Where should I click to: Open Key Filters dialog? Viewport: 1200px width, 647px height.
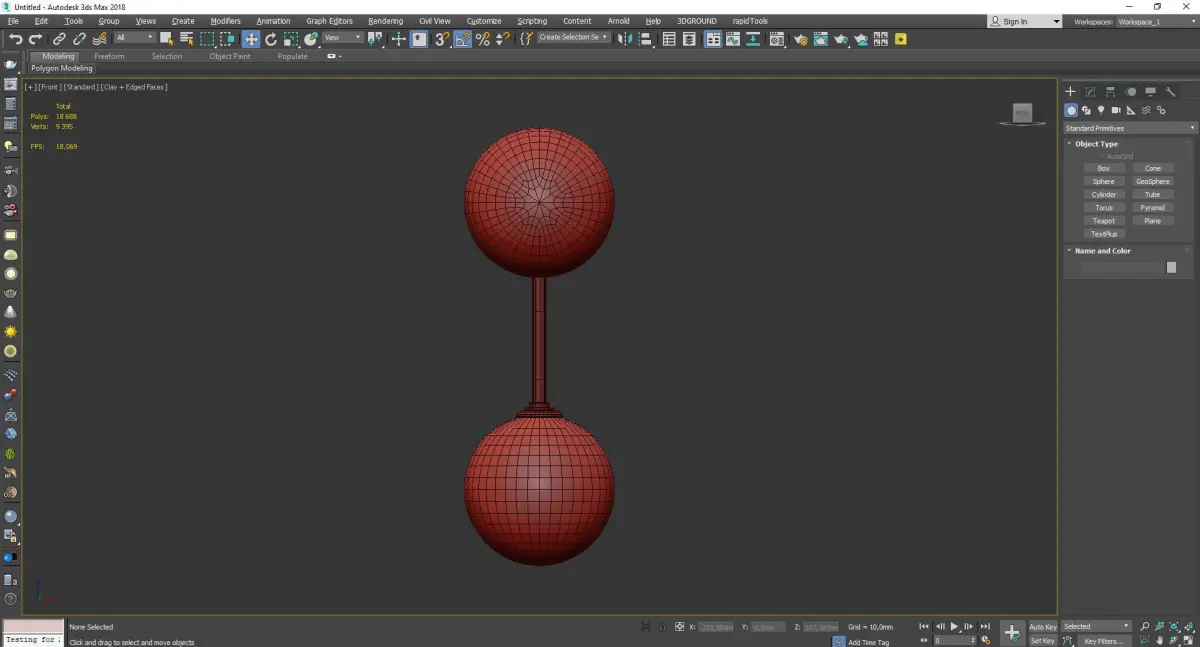pos(1103,641)
